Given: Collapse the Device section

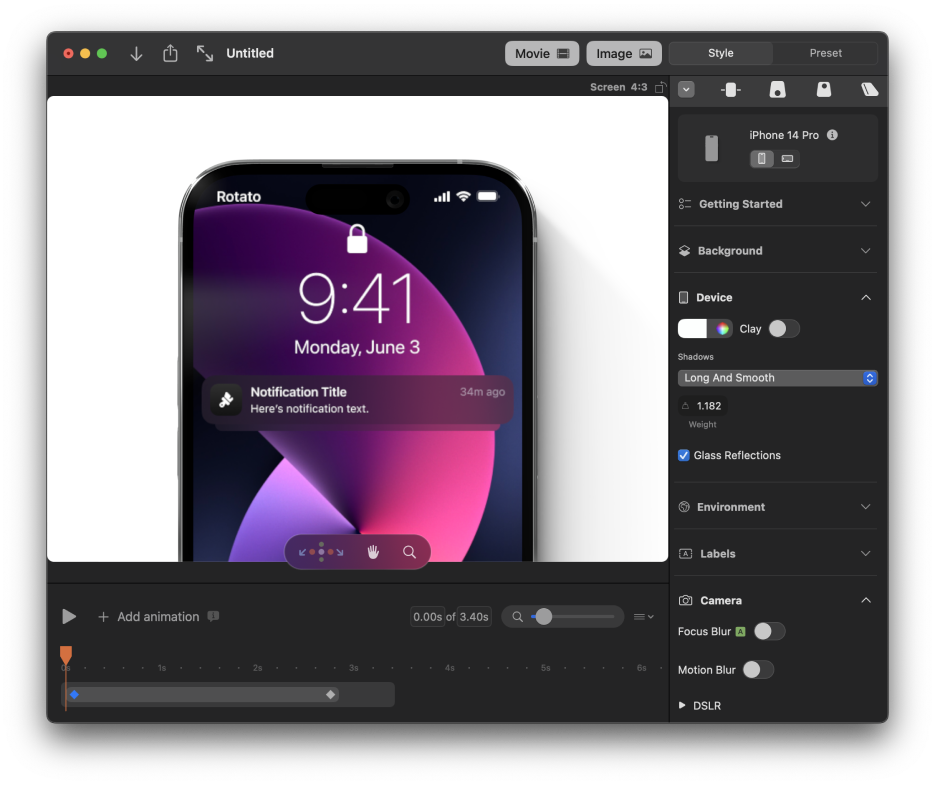Looking at the screenshot, I should tap(775, 297).
